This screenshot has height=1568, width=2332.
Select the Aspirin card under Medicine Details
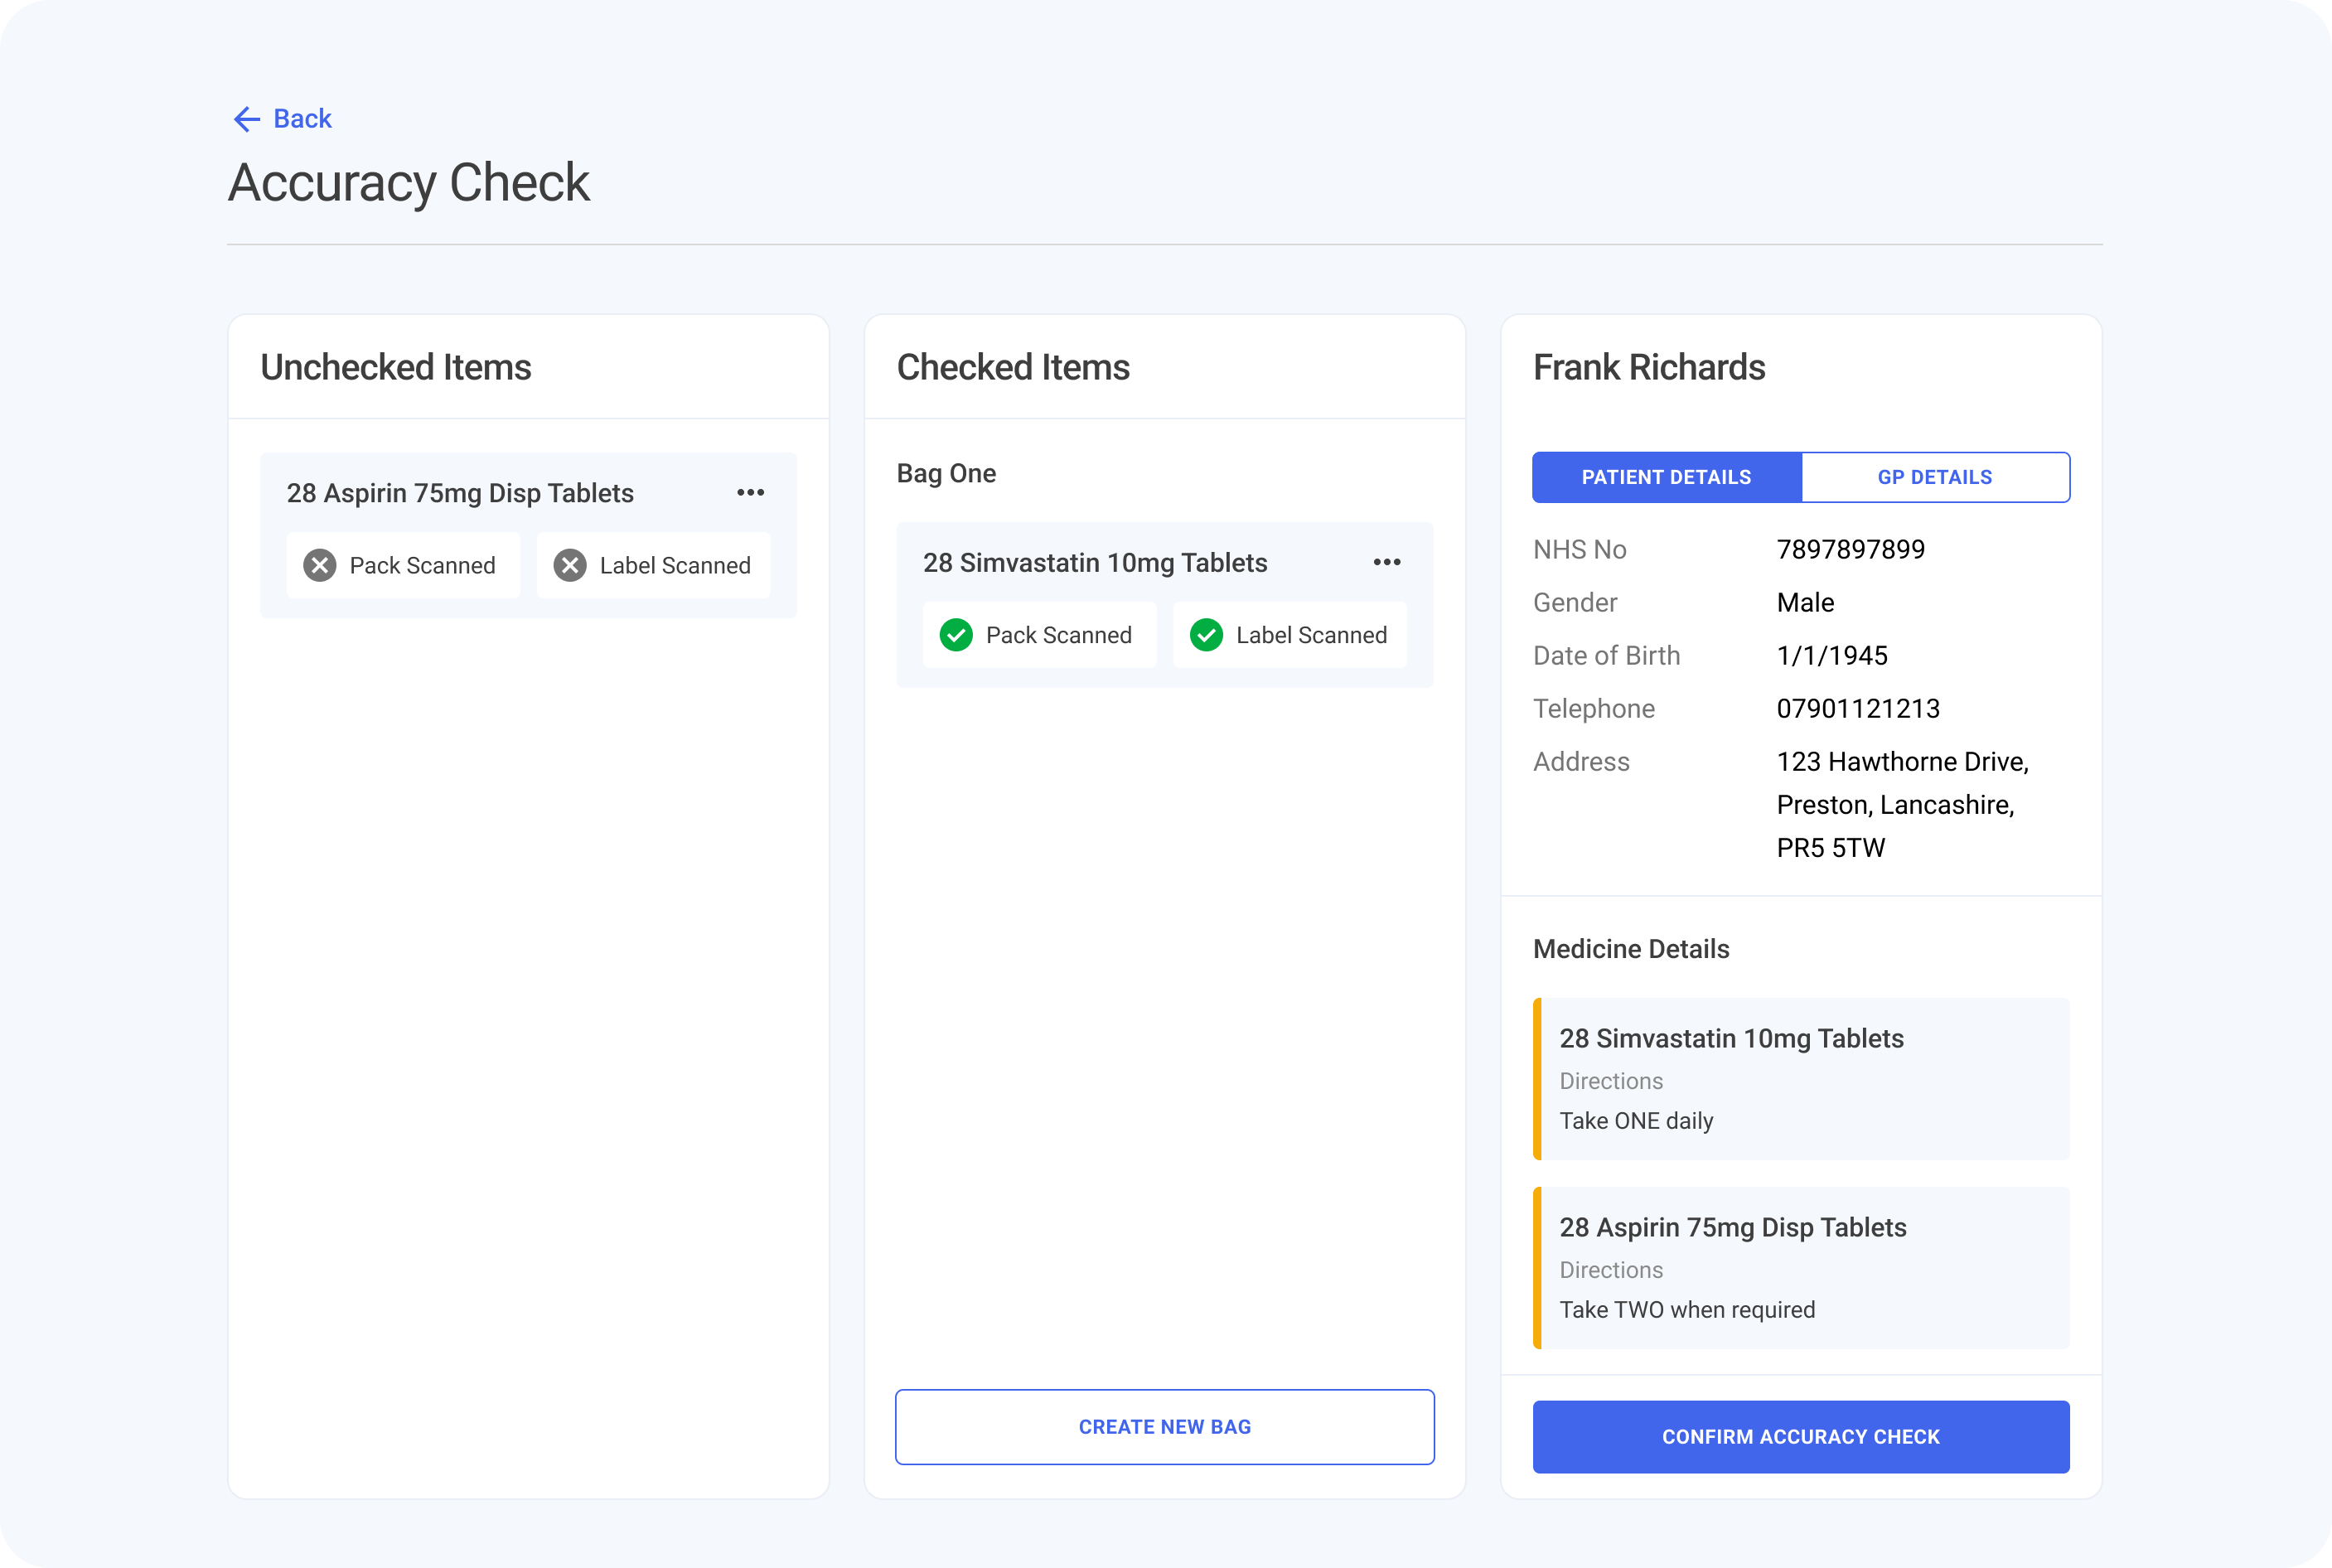pos(1800,1268)
